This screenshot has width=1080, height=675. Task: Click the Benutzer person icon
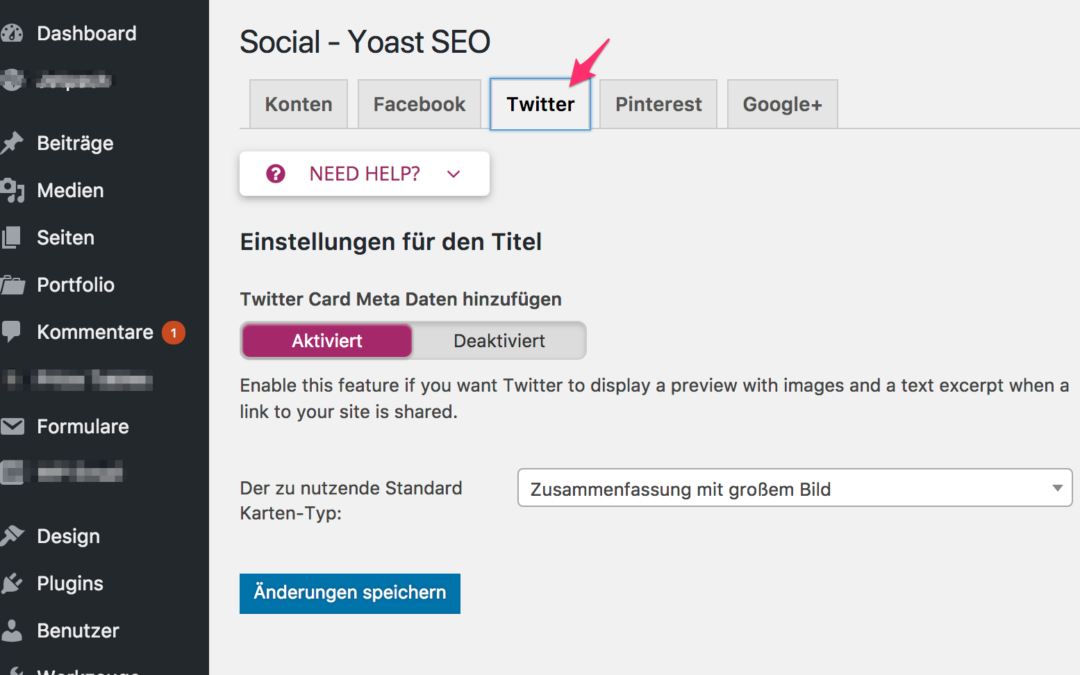point(11,631)
